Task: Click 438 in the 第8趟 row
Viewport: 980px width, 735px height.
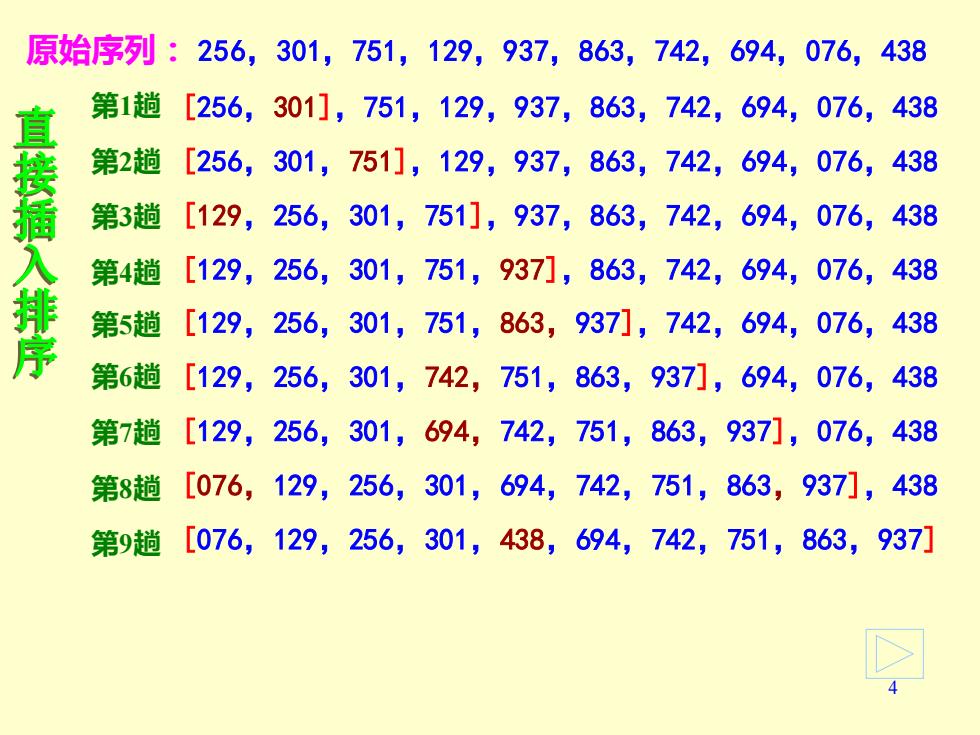Action: click(915, 486)
